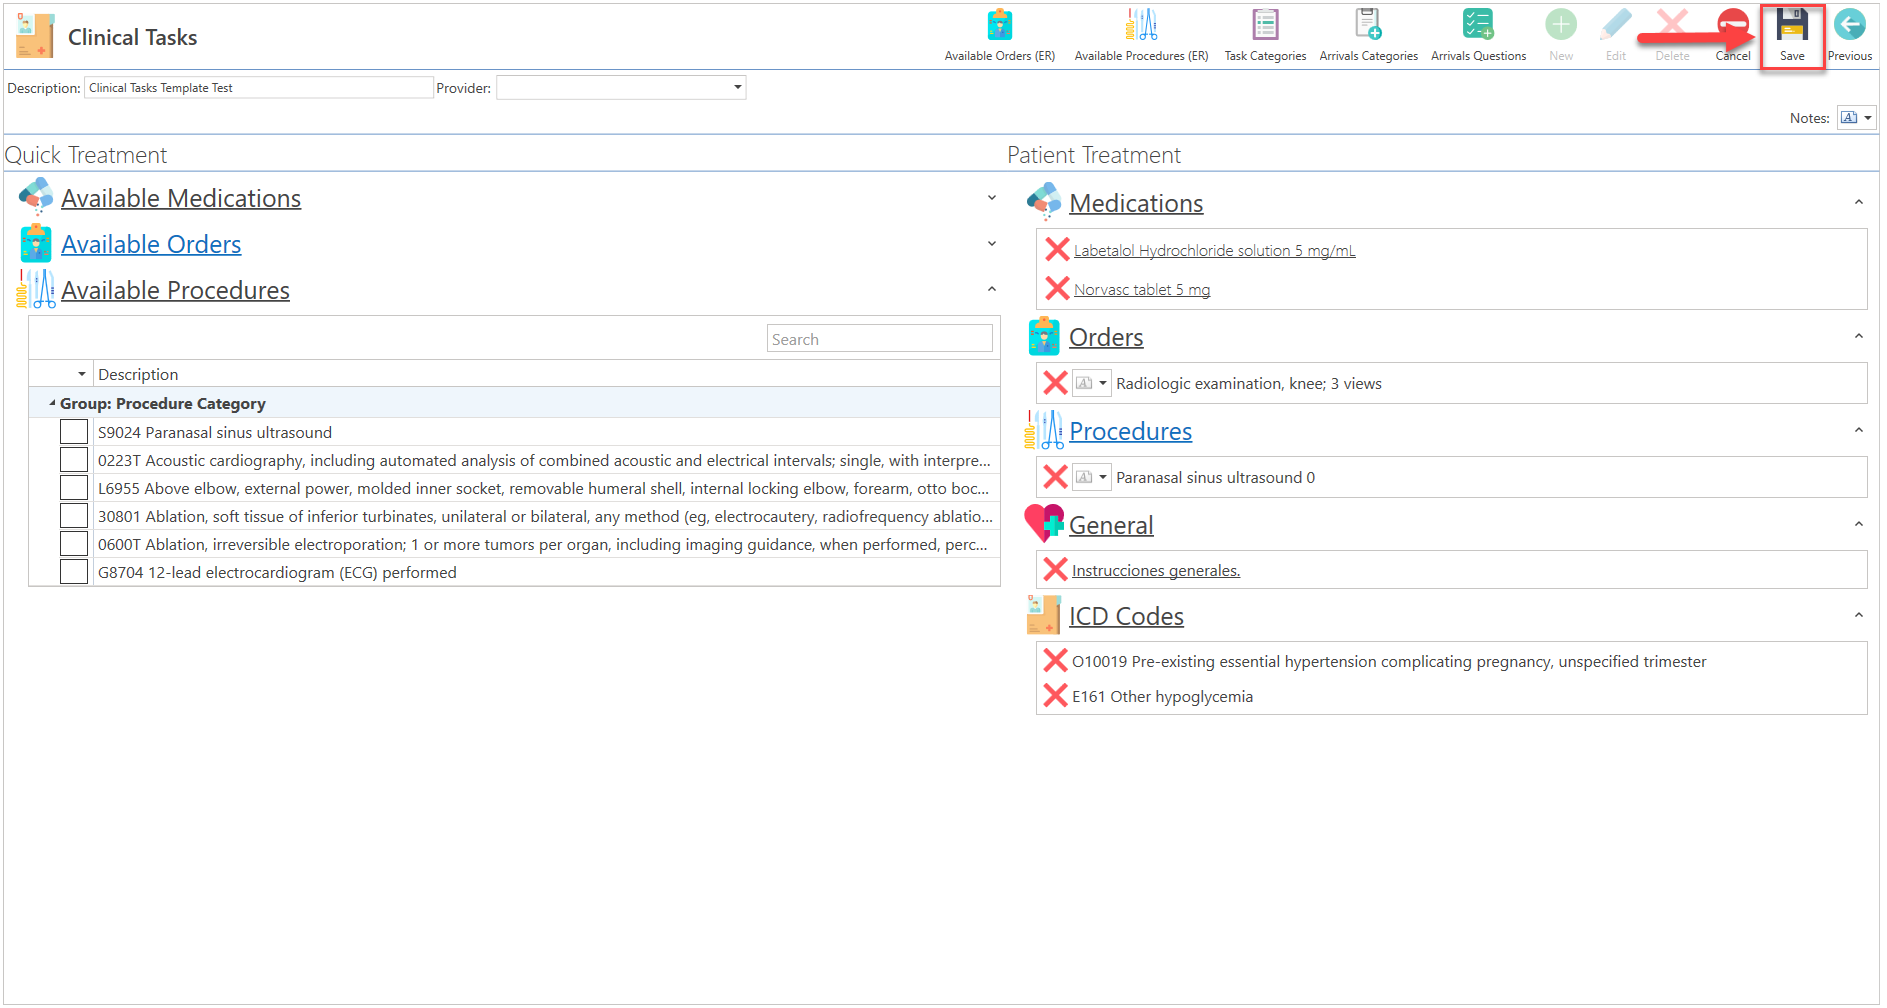Click the Edit pencil toolbar icon

(1616, 25)
